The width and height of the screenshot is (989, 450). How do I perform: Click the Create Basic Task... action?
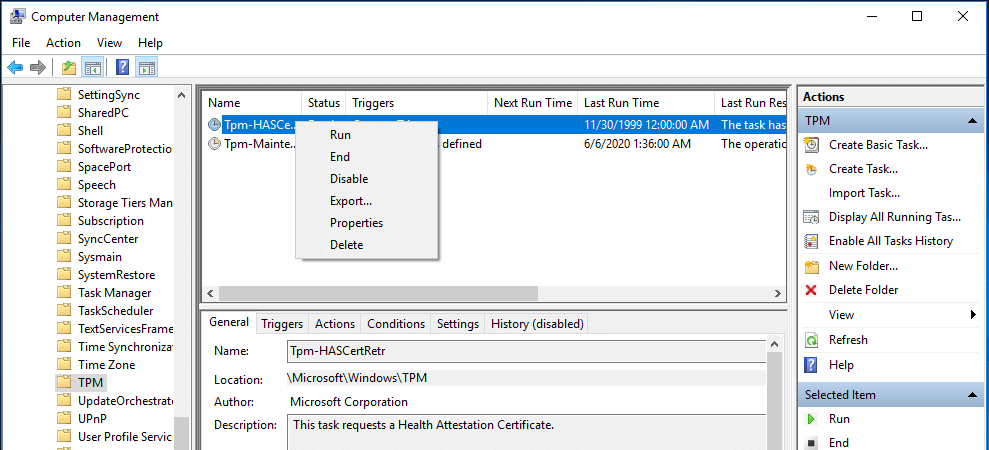(878, 145)
